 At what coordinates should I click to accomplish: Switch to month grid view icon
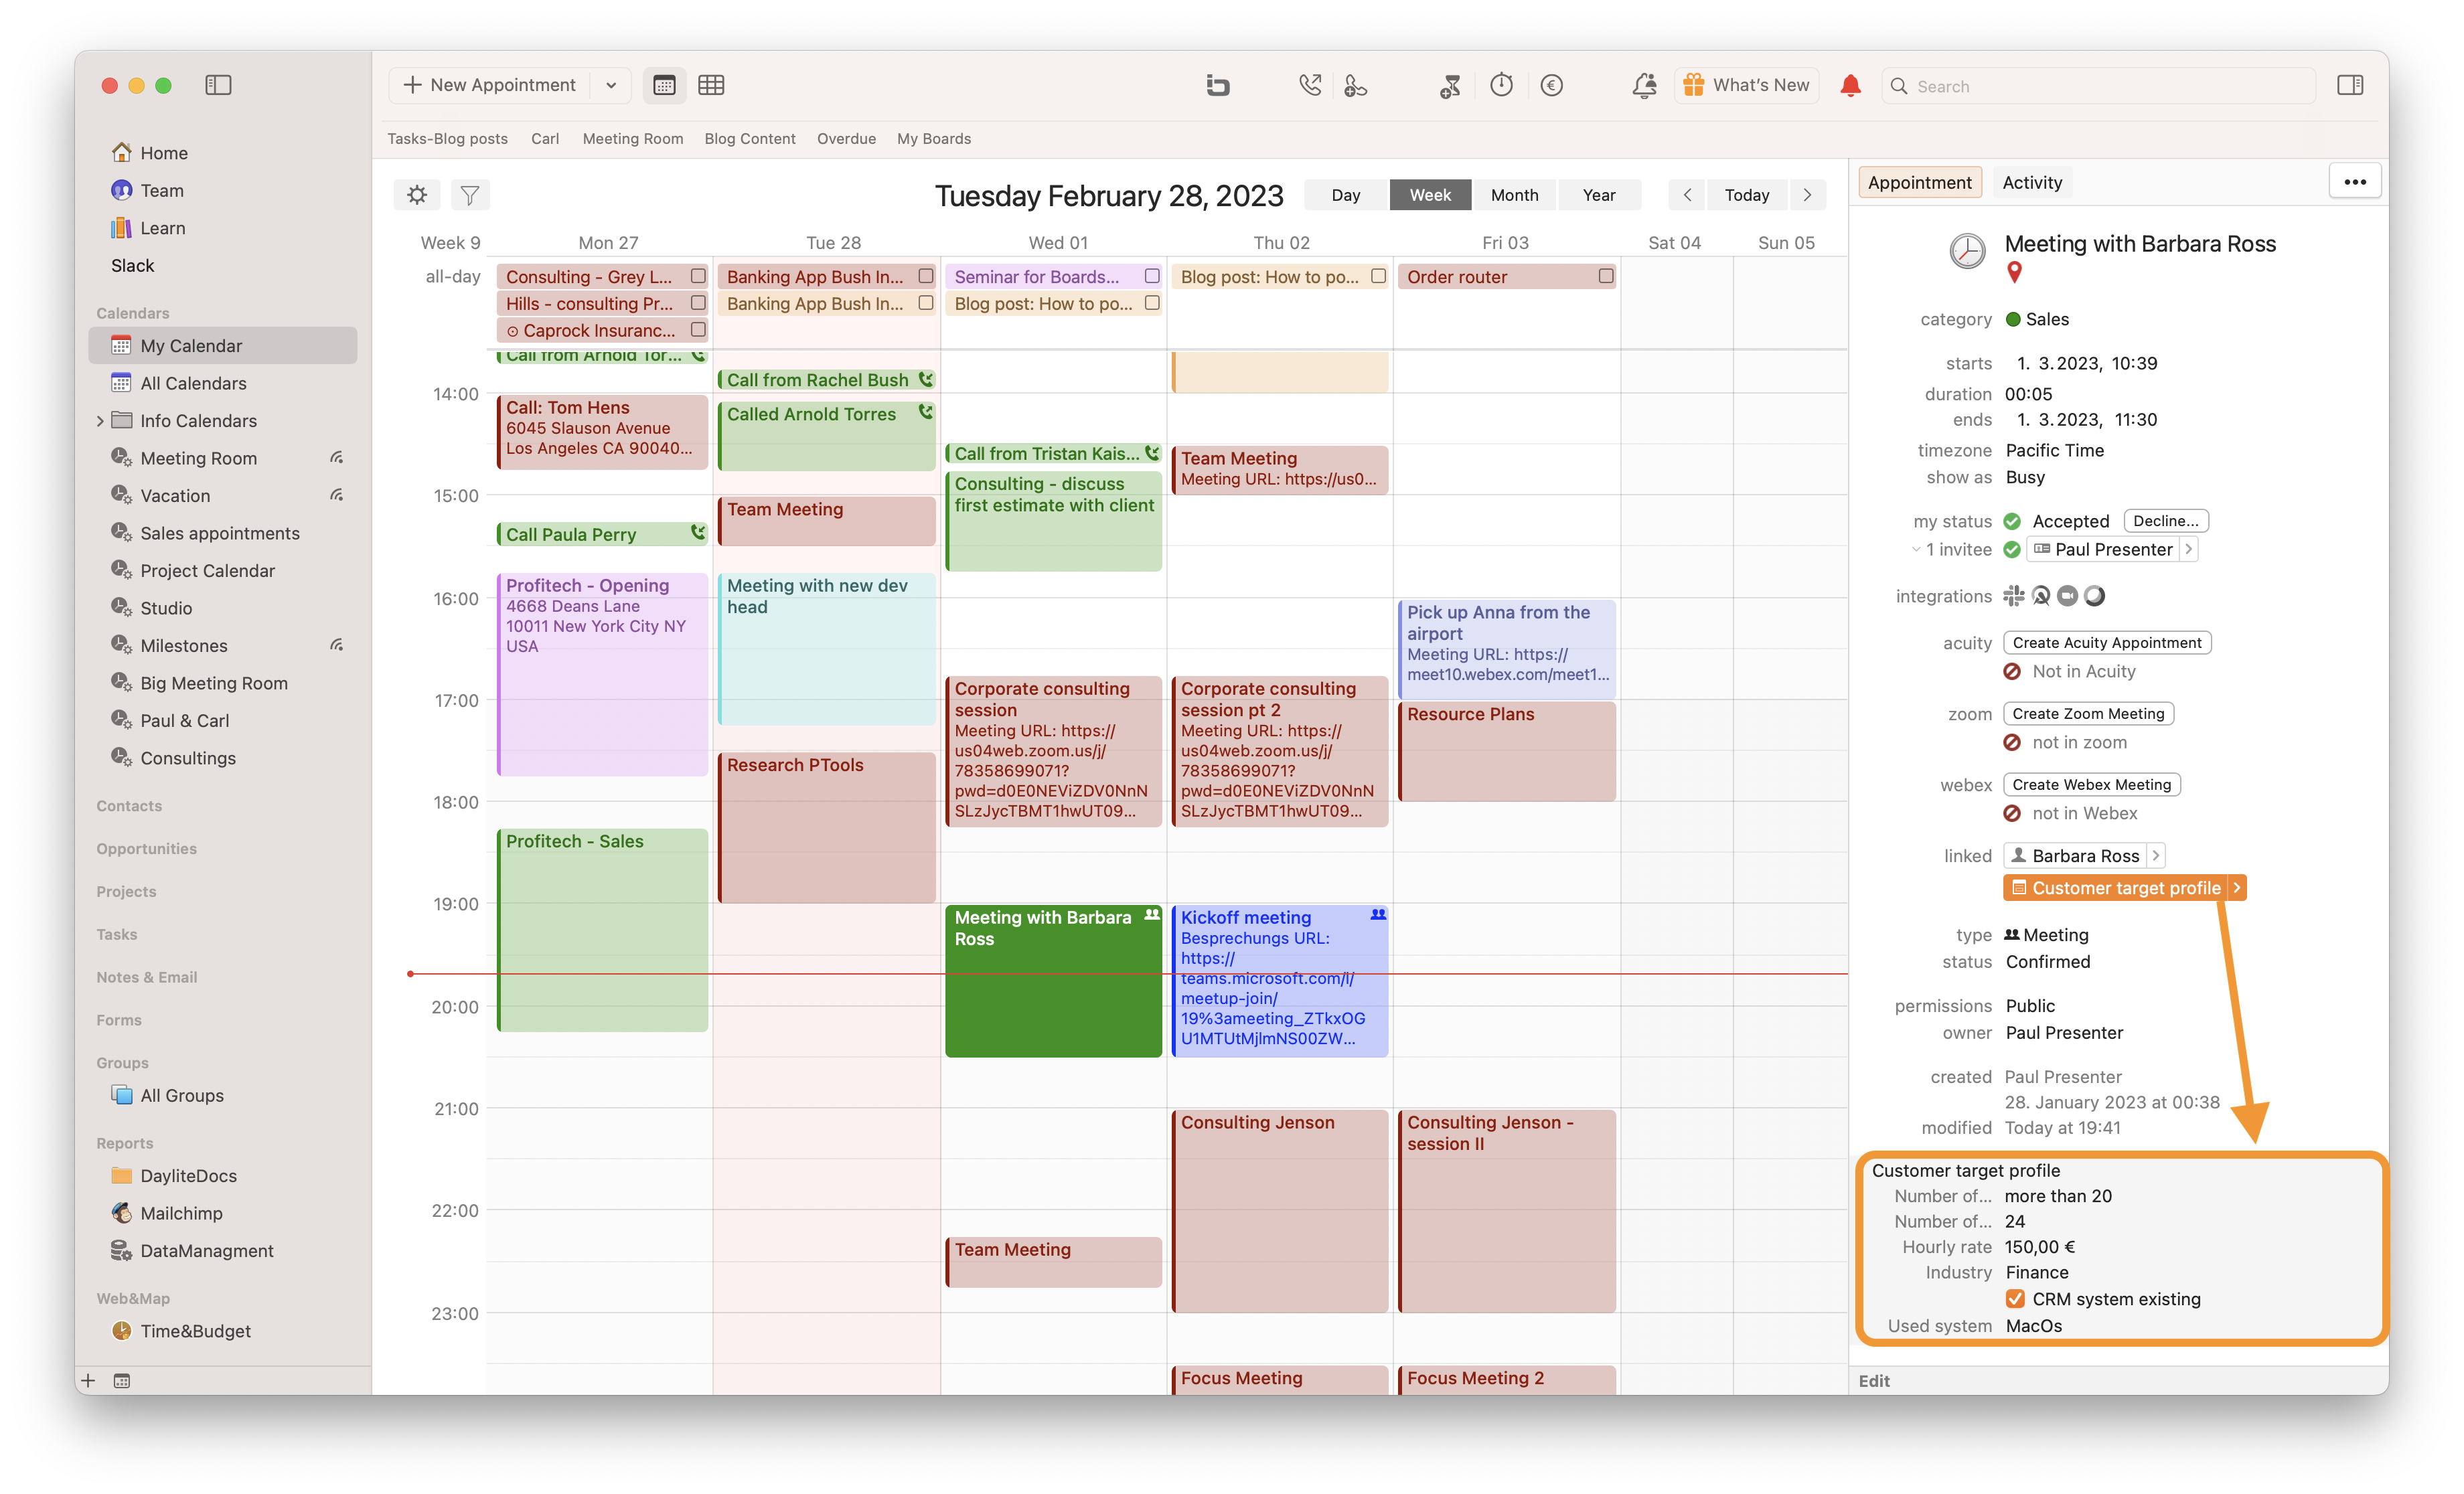click(711, 85)
